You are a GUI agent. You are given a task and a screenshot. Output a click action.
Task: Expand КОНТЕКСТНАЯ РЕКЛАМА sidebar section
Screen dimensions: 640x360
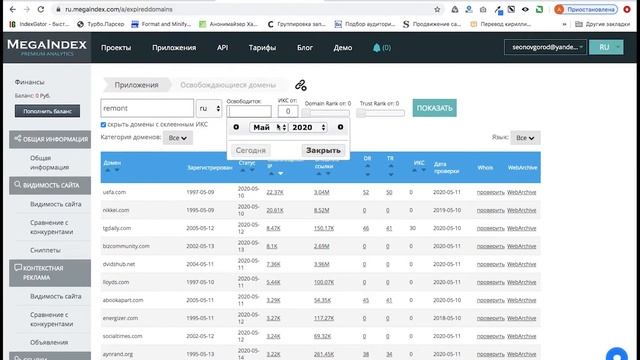point(50,273)
